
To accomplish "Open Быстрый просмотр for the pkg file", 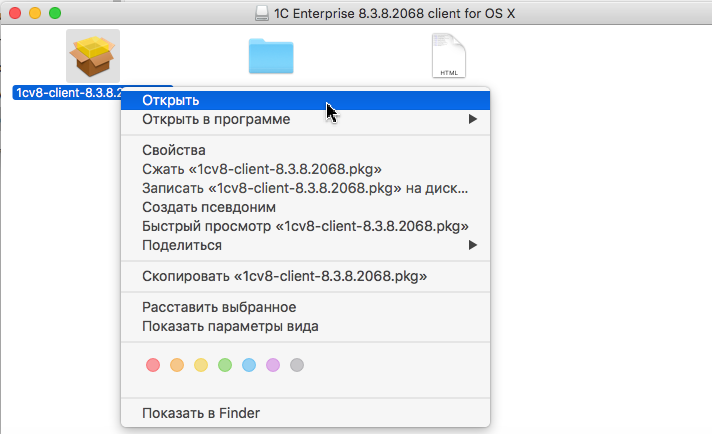I will pos(305,226).
